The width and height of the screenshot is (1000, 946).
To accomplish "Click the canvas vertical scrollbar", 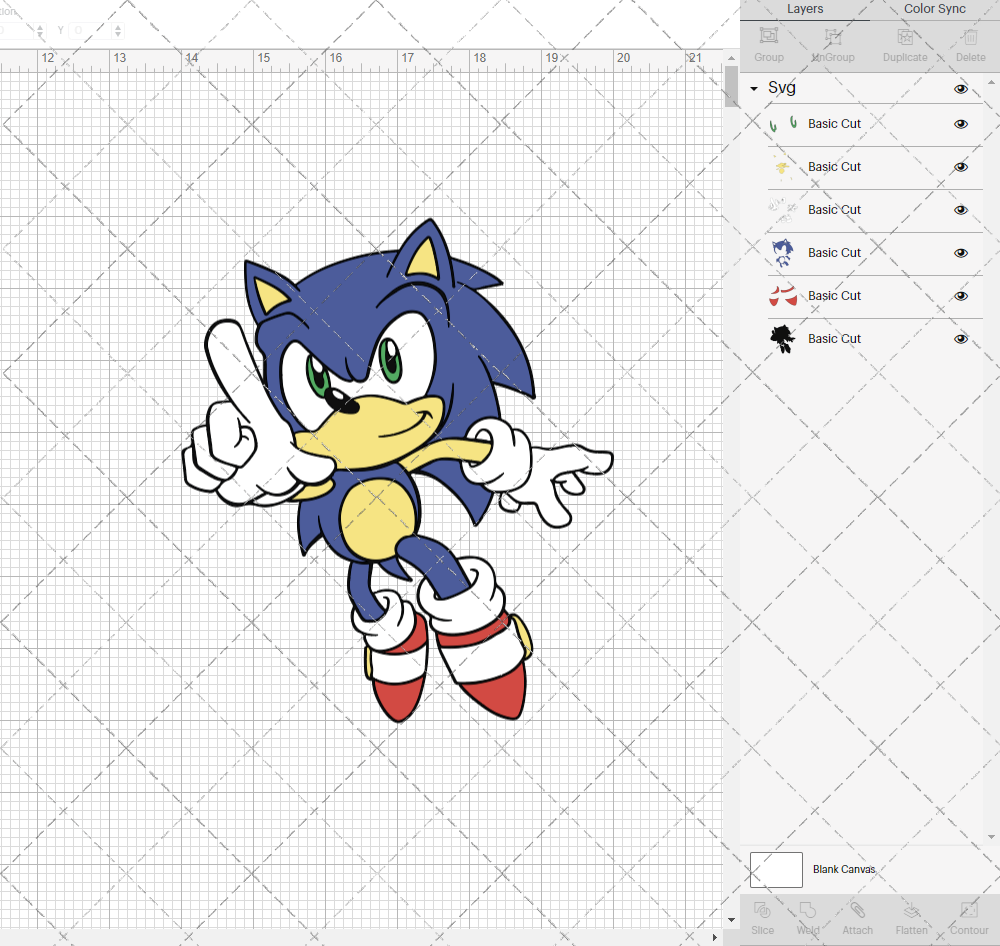I will 729,88.
